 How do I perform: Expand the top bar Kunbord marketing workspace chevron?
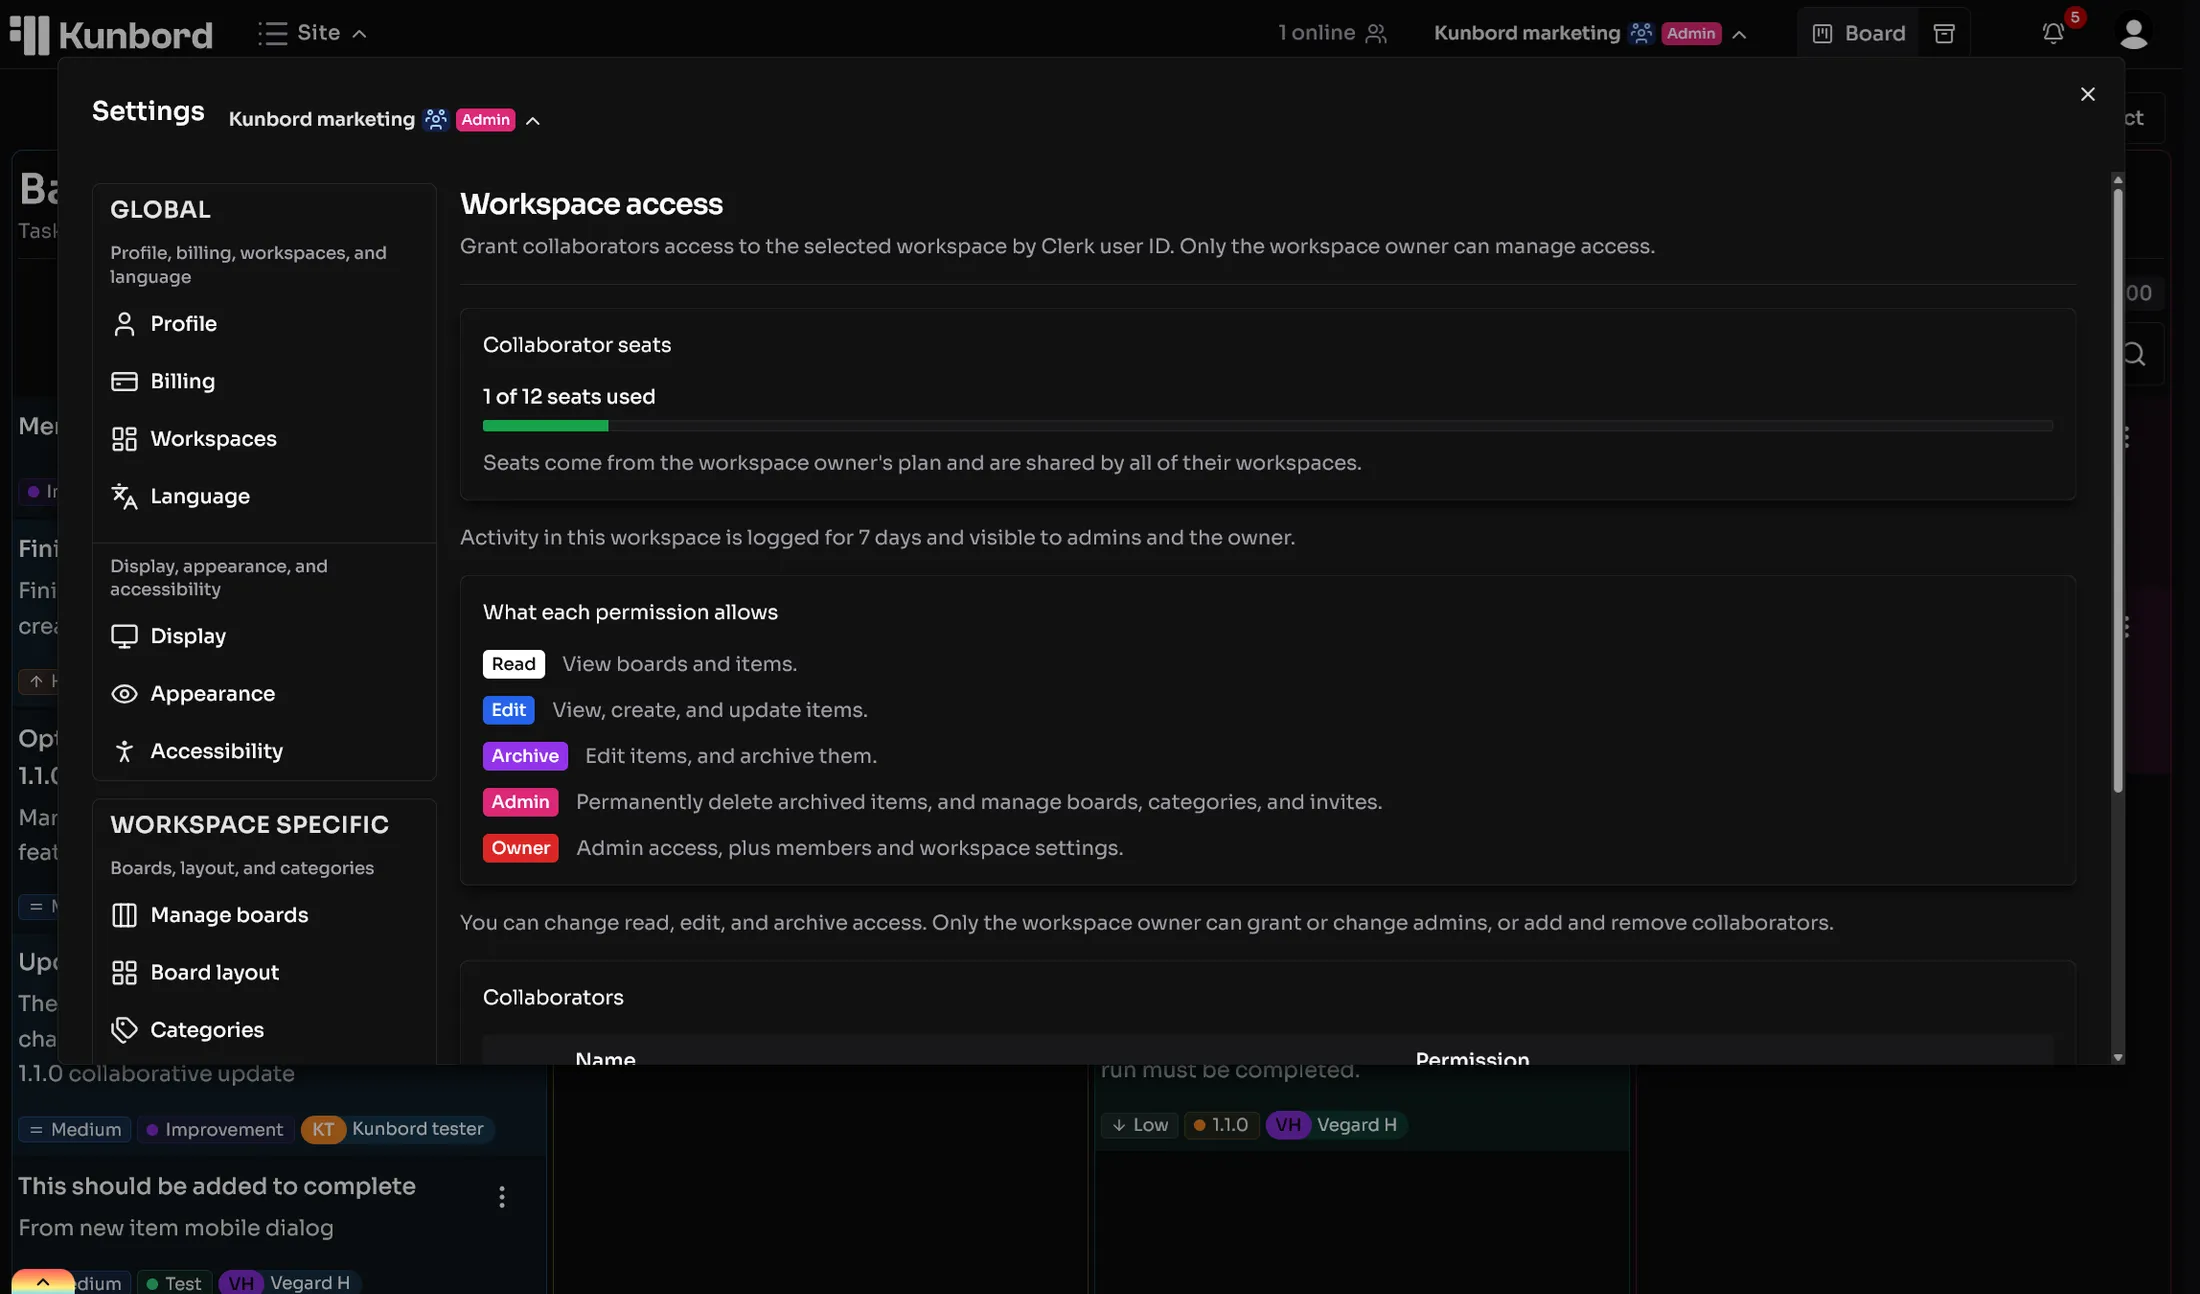coord(1739,34)
